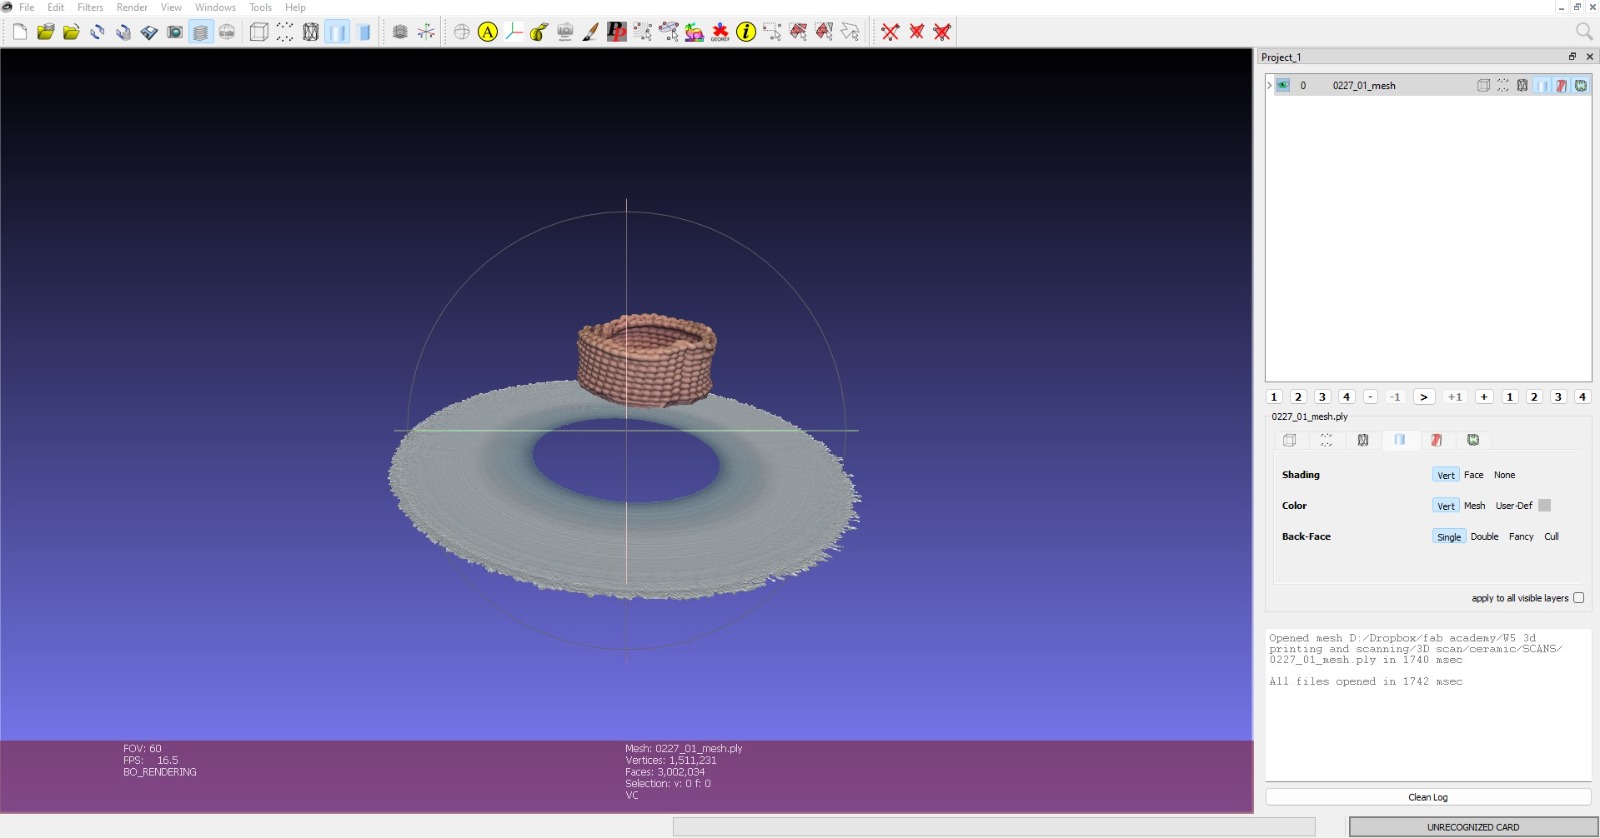The height and width of the screenshot is (838, 1600).
Task: Set Shading to Face
Action: pyautogui.click(x=1474, y=475)
